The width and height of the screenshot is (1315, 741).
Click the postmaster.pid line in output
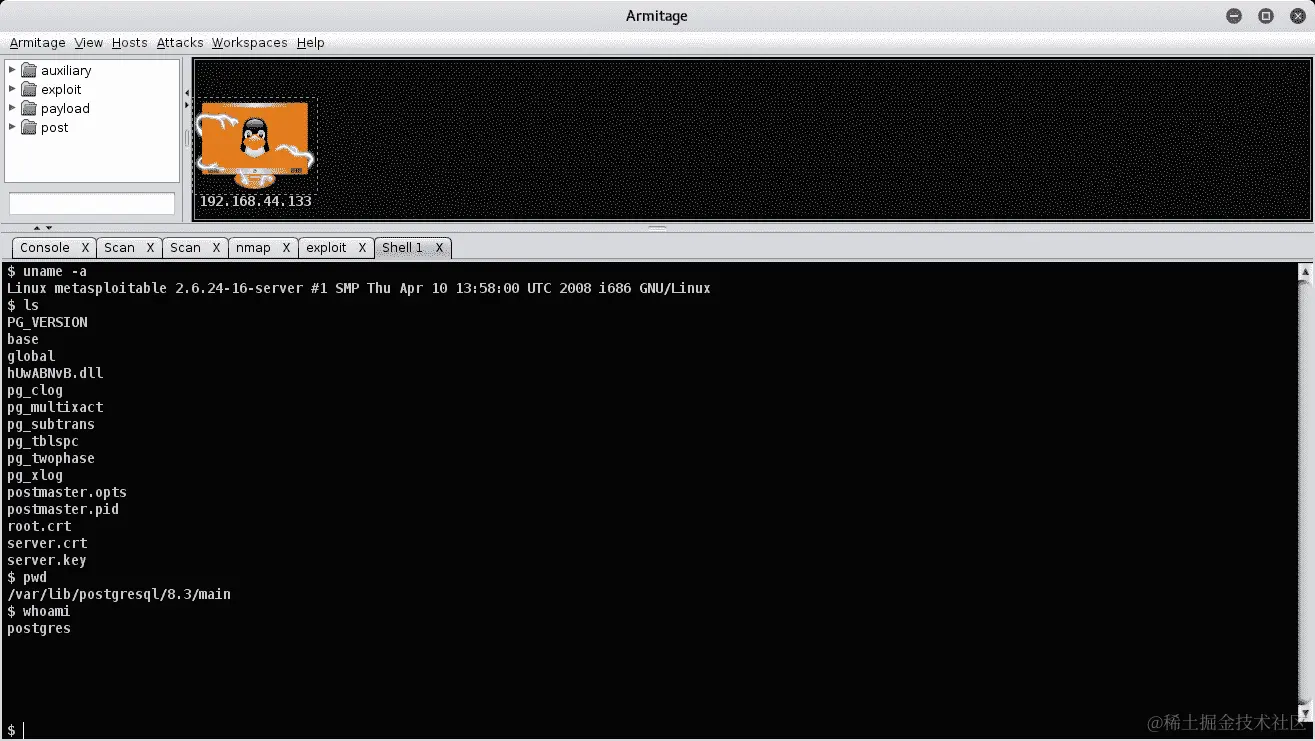pos(63,509)
